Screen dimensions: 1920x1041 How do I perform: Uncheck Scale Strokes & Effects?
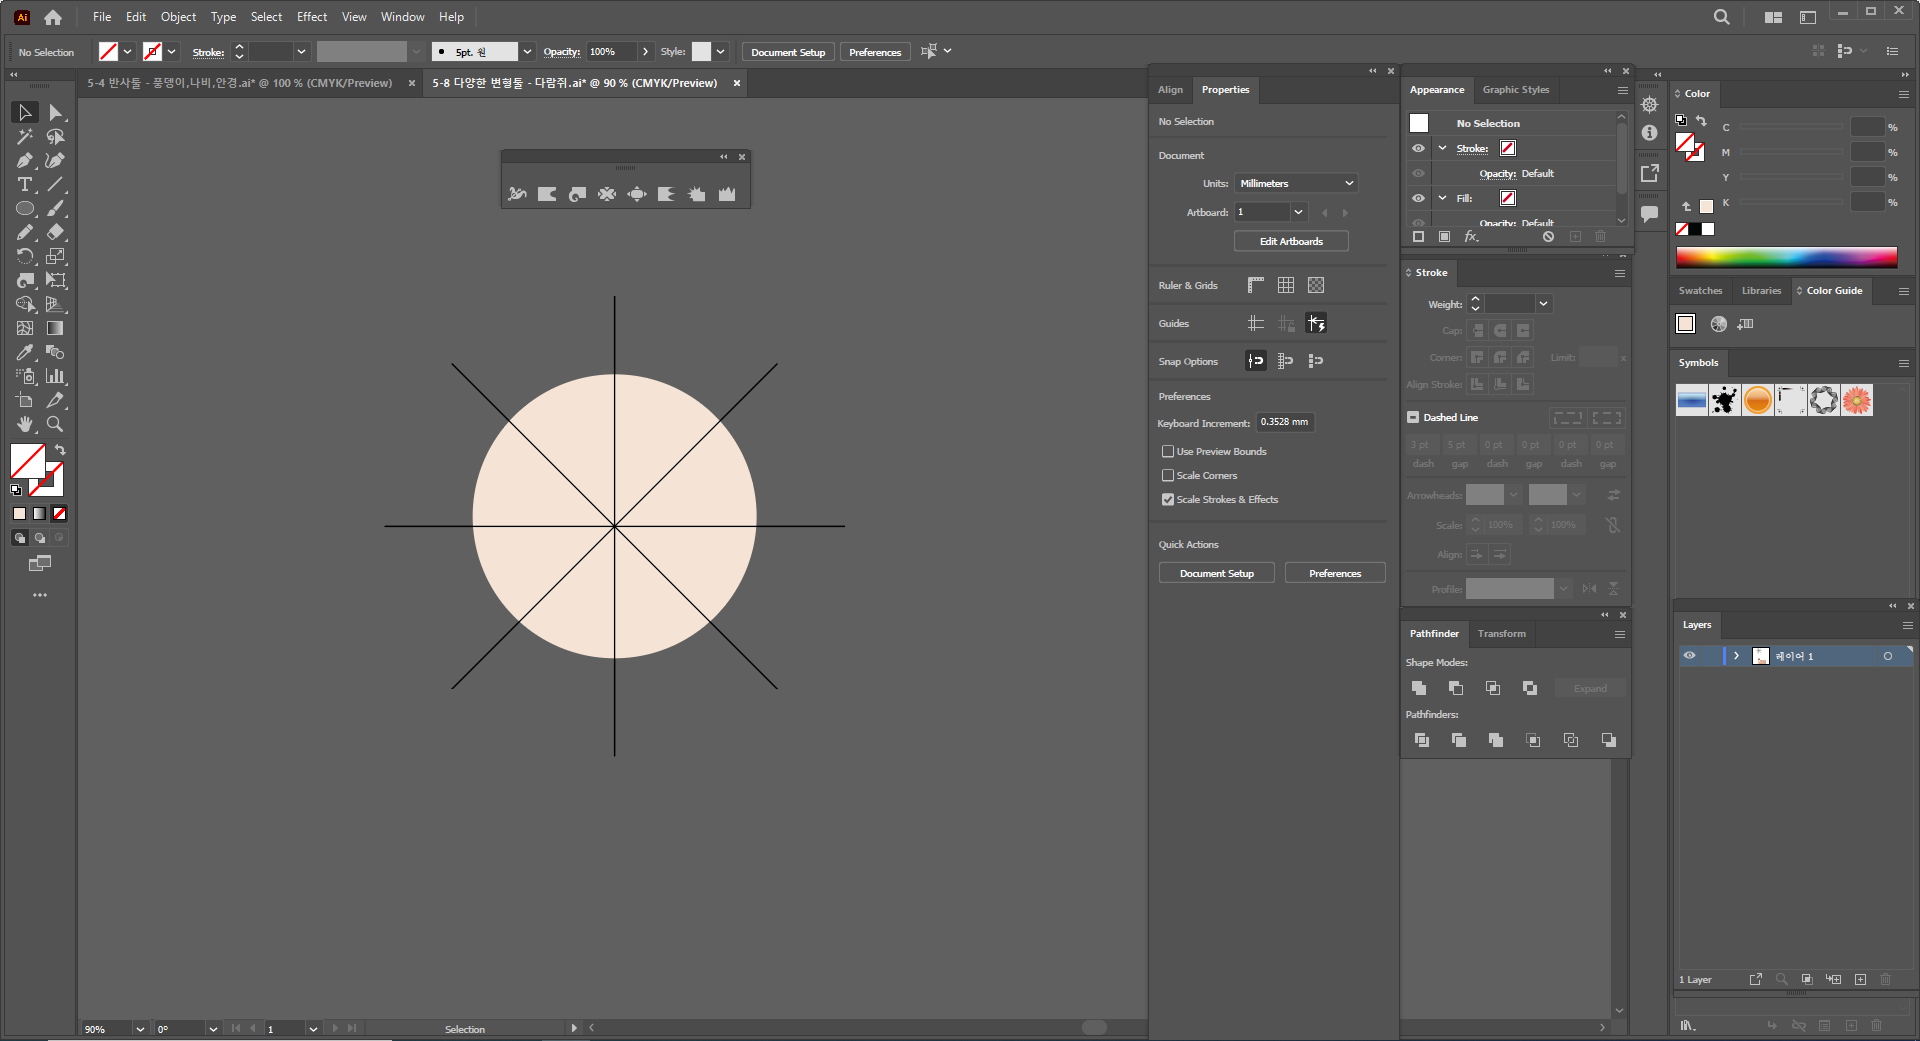coord(1168,500)
